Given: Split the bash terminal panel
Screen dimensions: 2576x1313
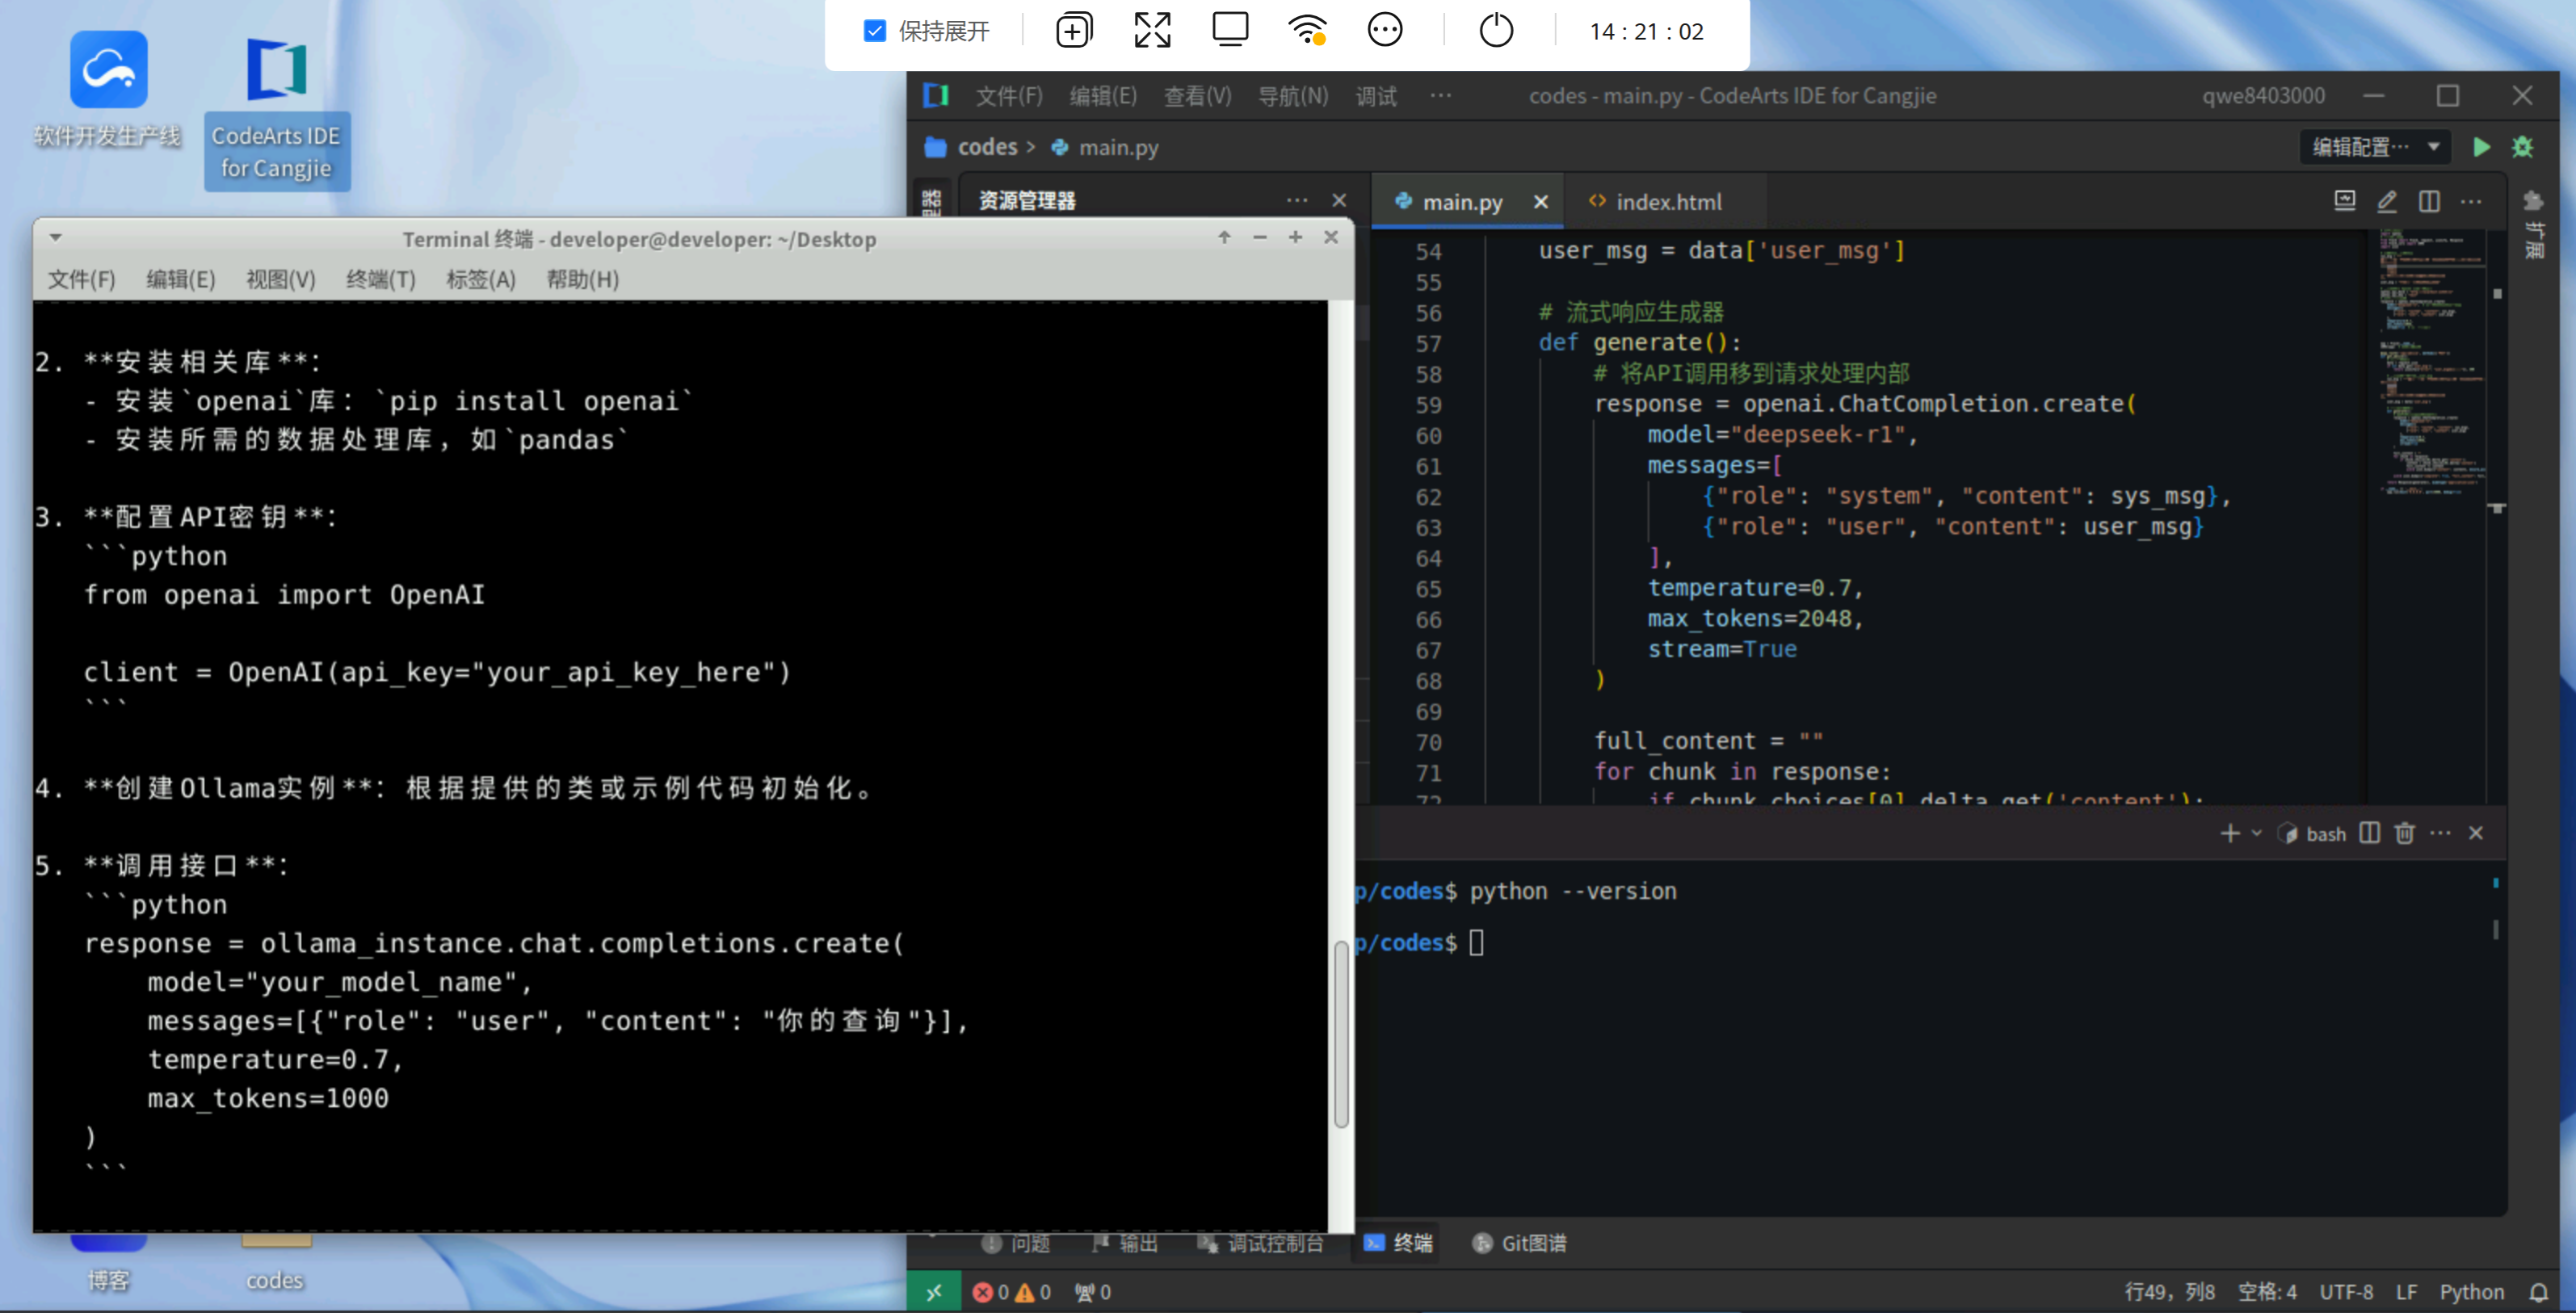Looking at the screenshot, I should click(x=2369, y=833).
